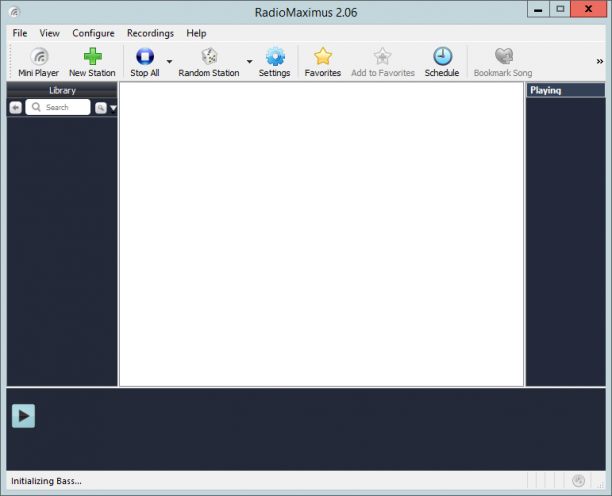This screenshot has height=496, width=612.
Task: Open the View menu
Action: pos(50,33)
